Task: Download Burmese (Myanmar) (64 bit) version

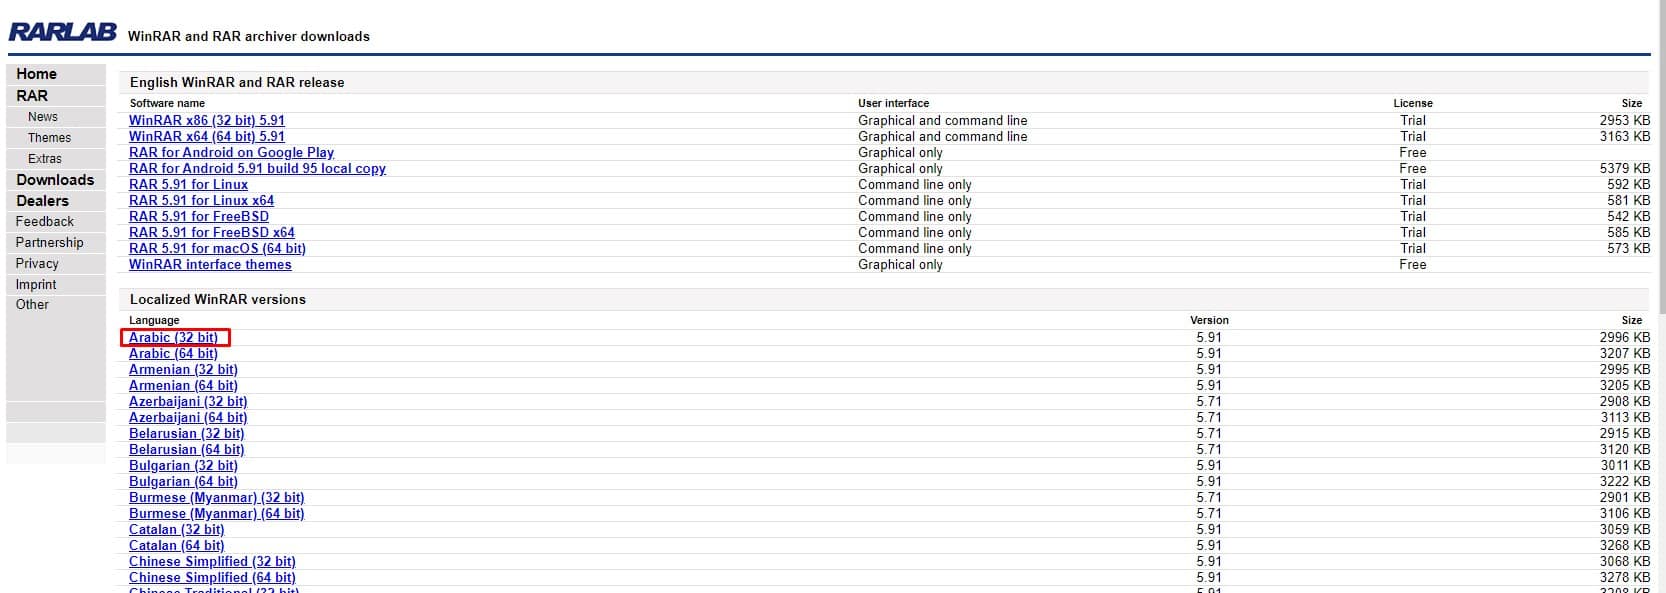Action: (216, 513)
